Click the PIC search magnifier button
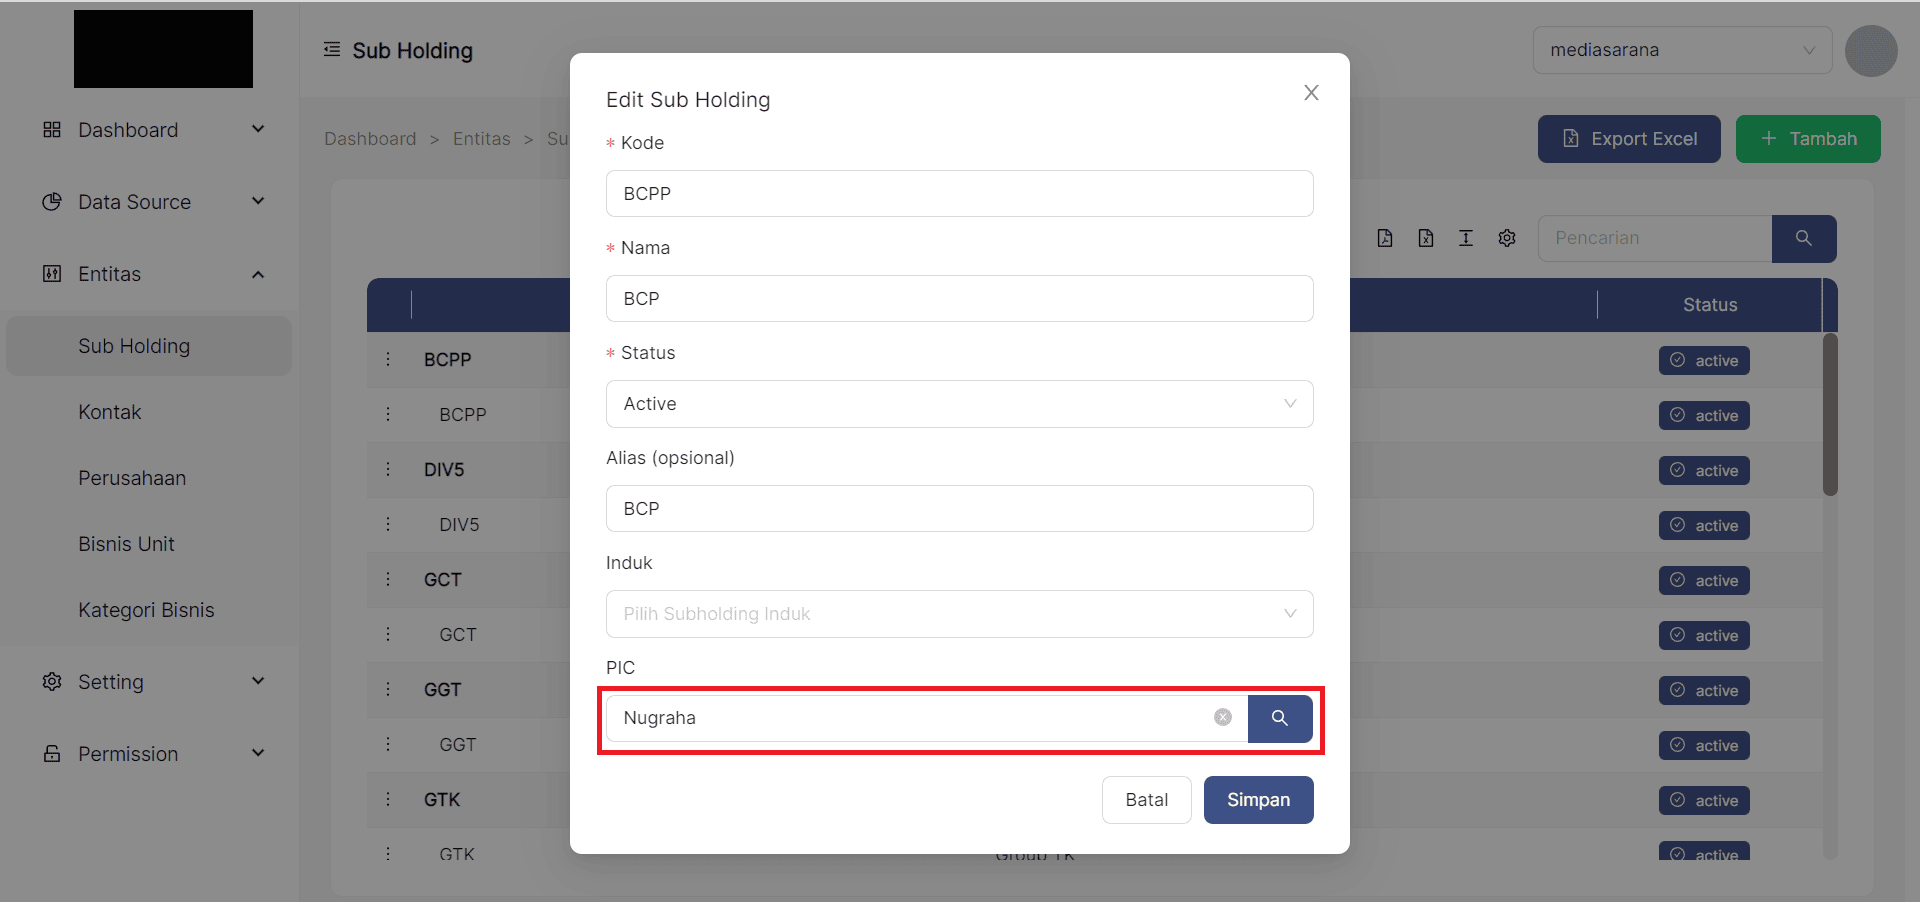Viewport: 1920px width, 902px height. pyautogui.click(x=1279, y=718)
